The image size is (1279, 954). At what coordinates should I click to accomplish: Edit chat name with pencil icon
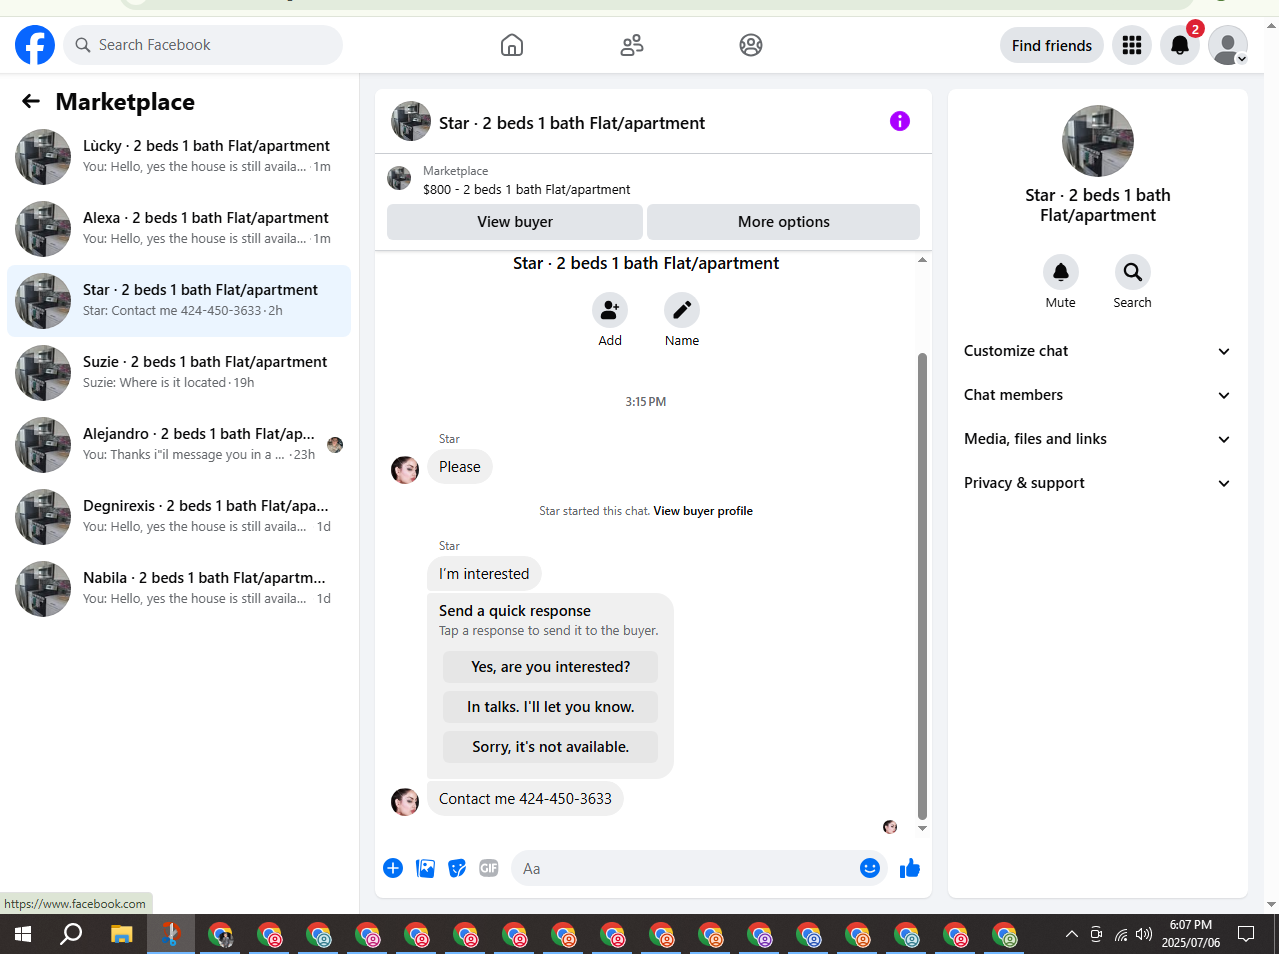[682, 310]
